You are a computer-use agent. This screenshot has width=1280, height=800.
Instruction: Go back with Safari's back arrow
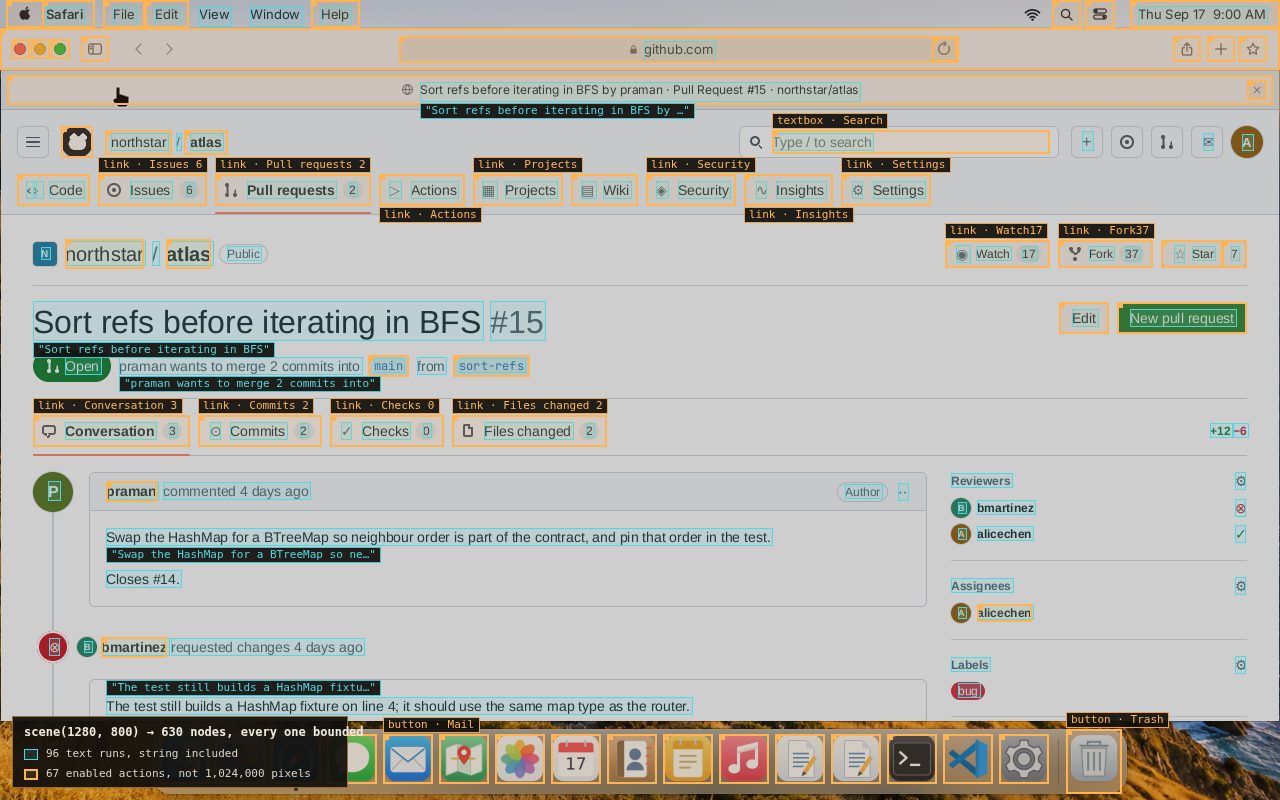tap(139, 49)
